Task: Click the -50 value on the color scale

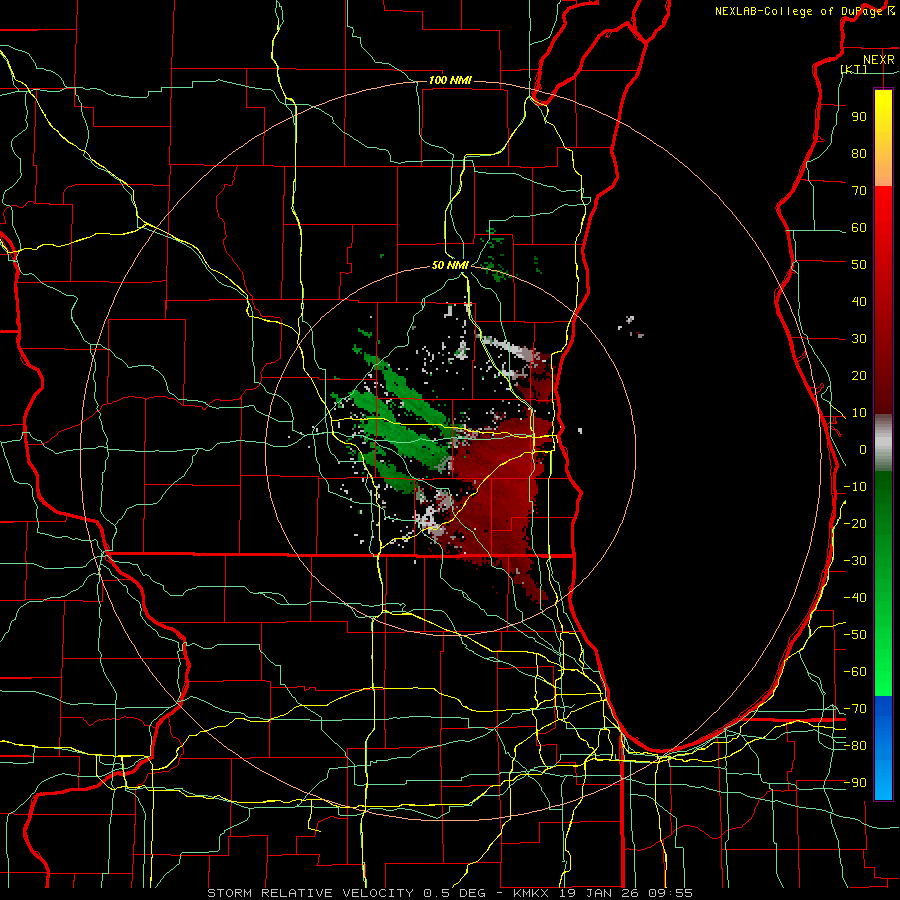Action: 855,635
